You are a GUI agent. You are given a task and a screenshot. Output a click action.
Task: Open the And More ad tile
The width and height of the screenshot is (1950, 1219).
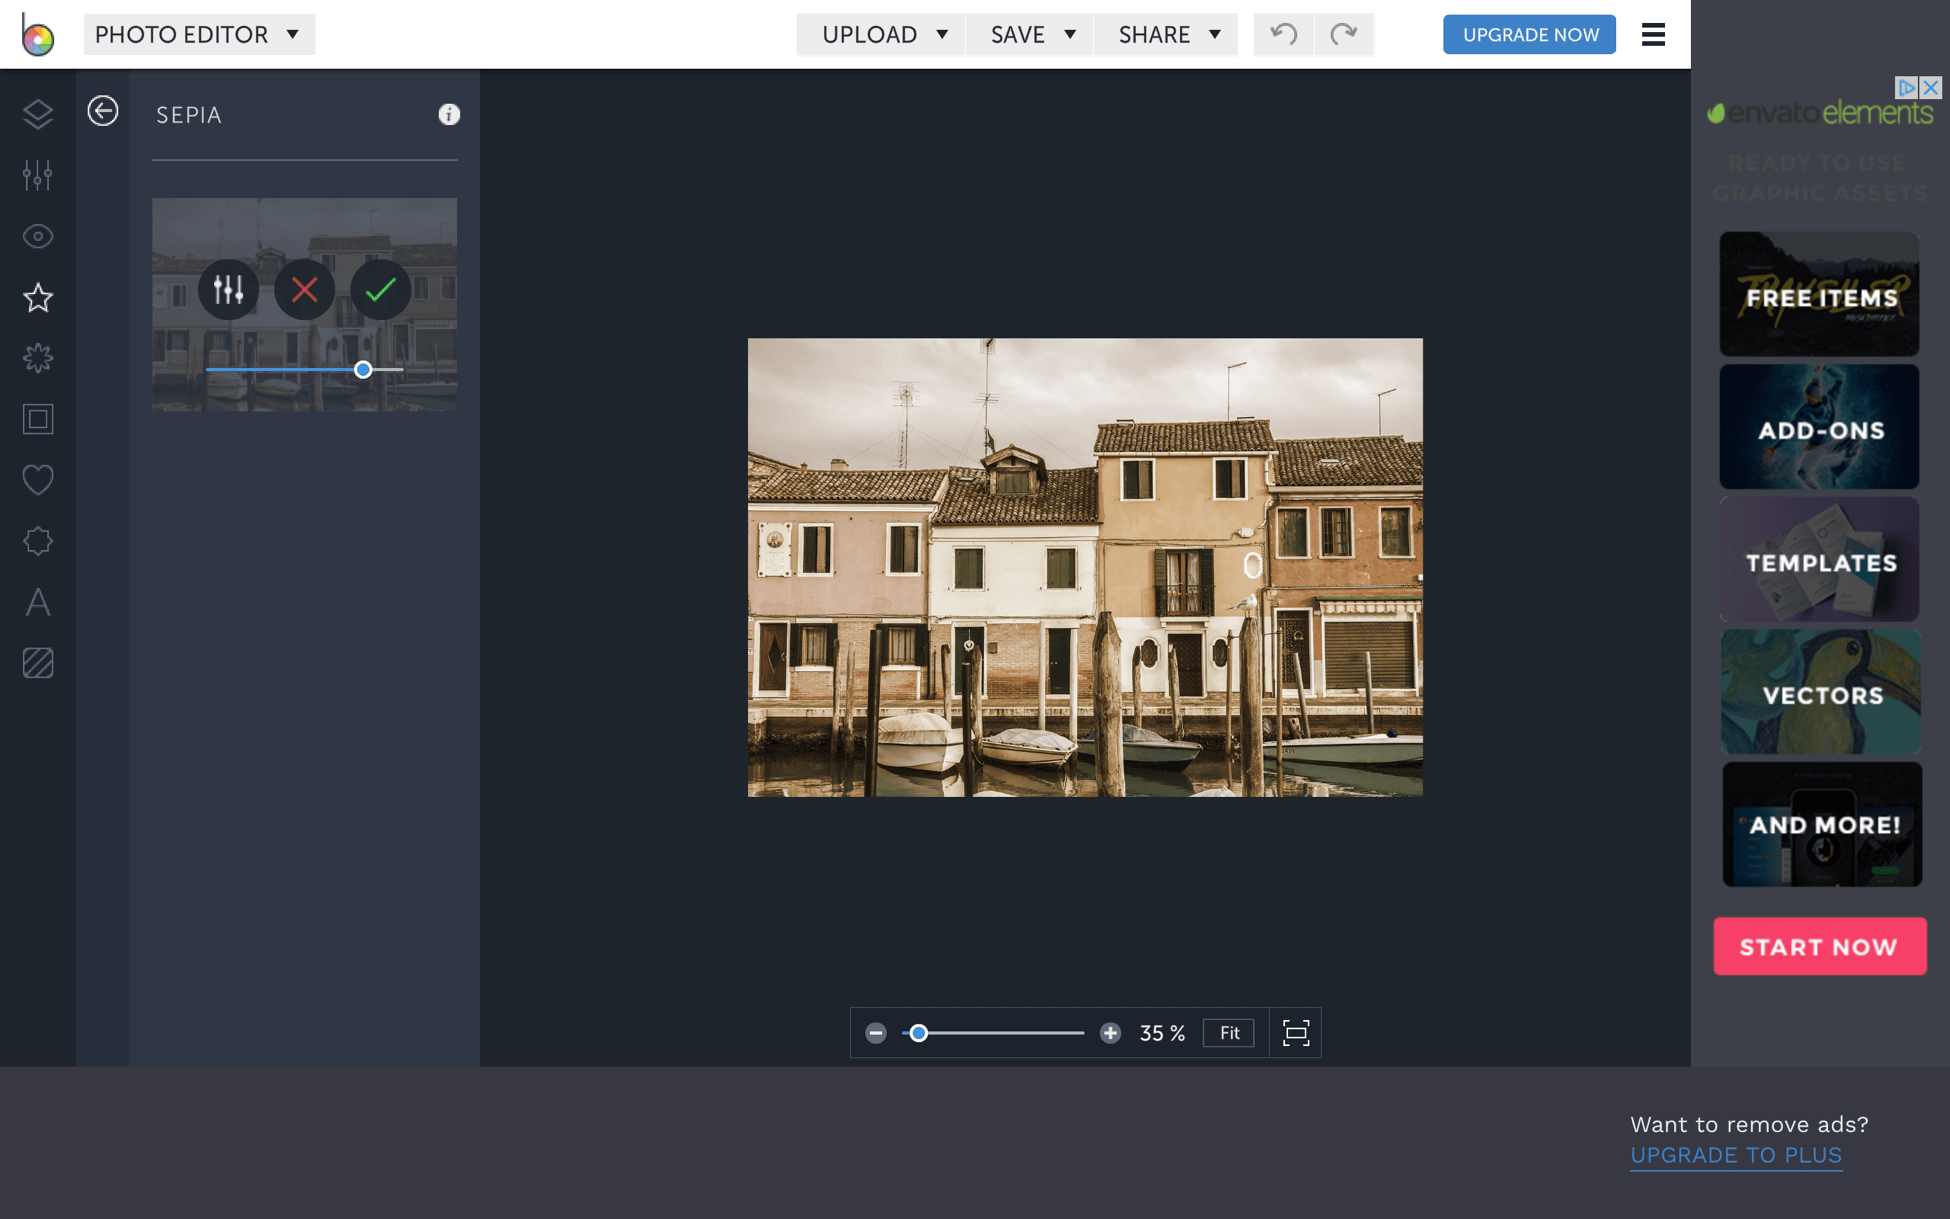[1822, 824]
